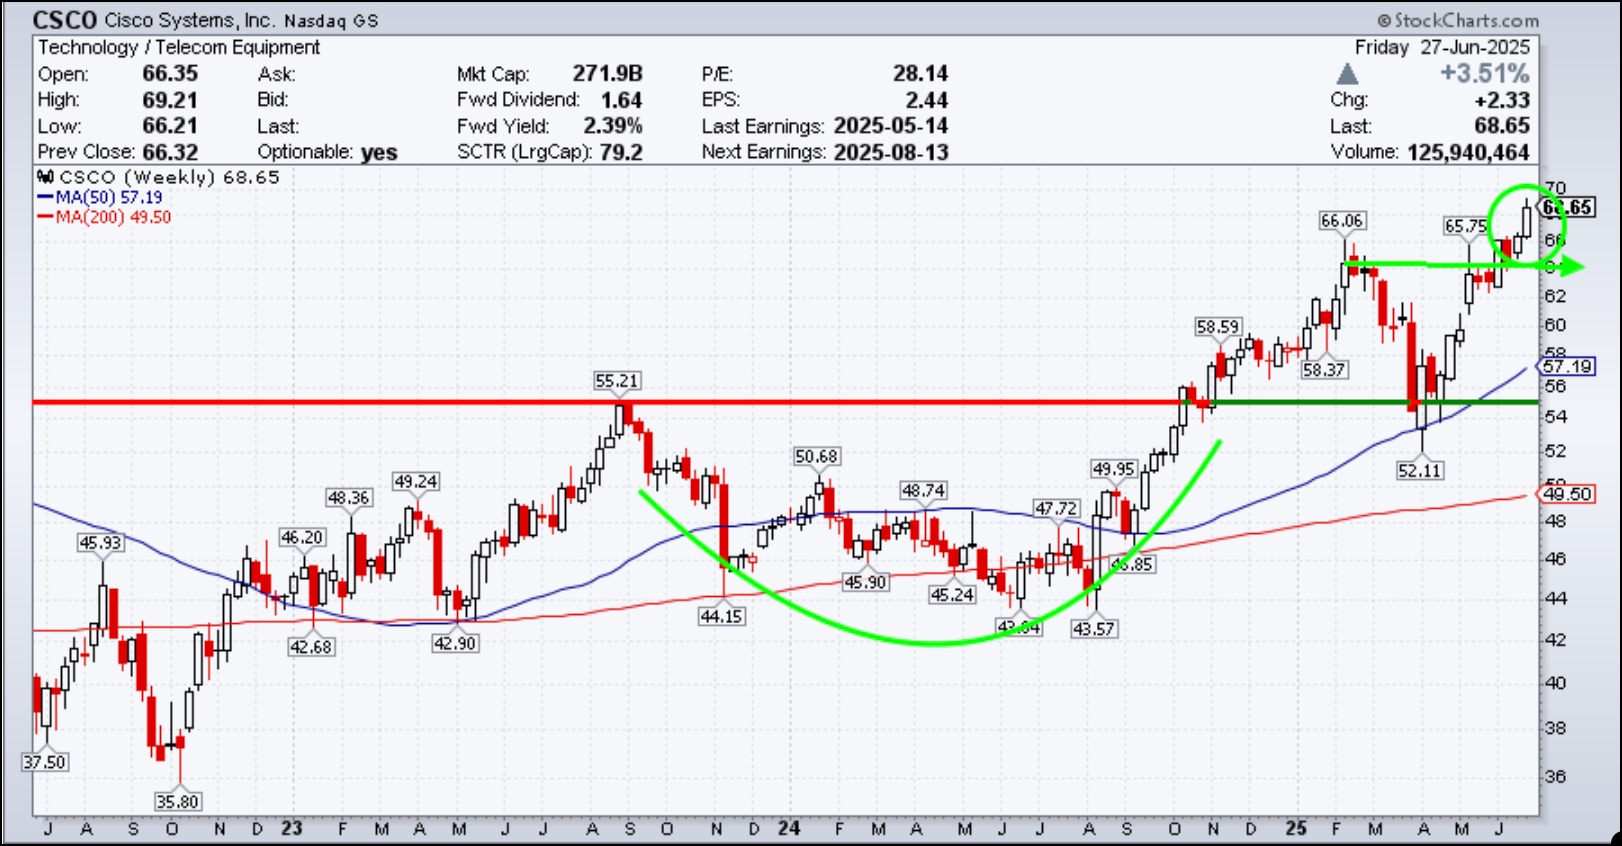
Task: Click the Volume value 125,940,464
Action: [1468, 152]
